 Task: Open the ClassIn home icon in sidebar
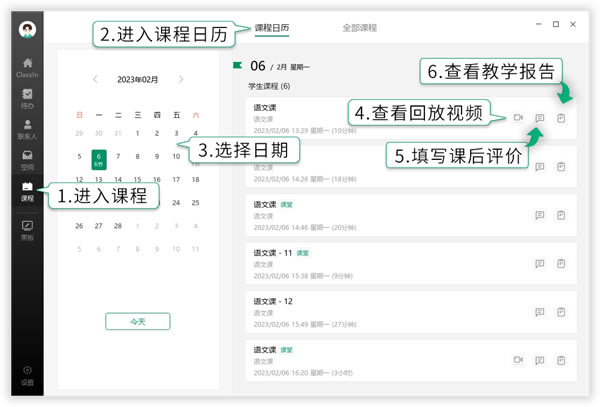(27, 65)
